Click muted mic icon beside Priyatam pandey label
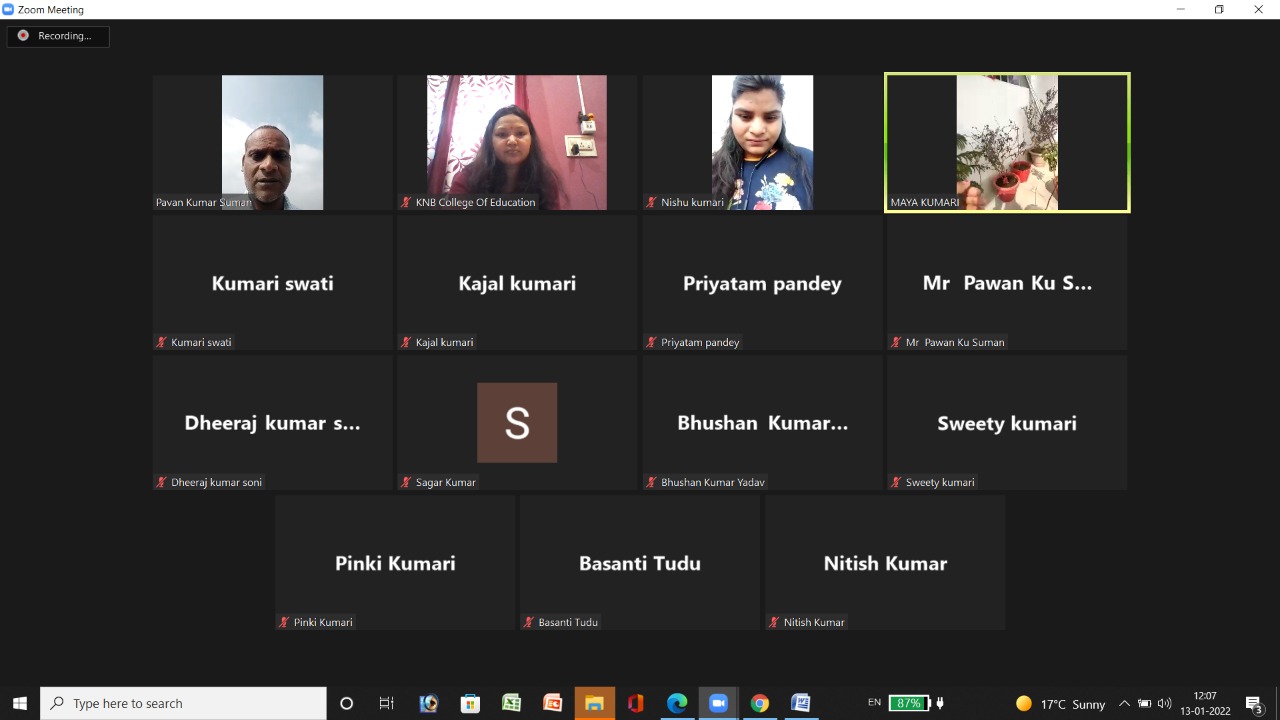The image size is (1280, 720). [651, 342]
